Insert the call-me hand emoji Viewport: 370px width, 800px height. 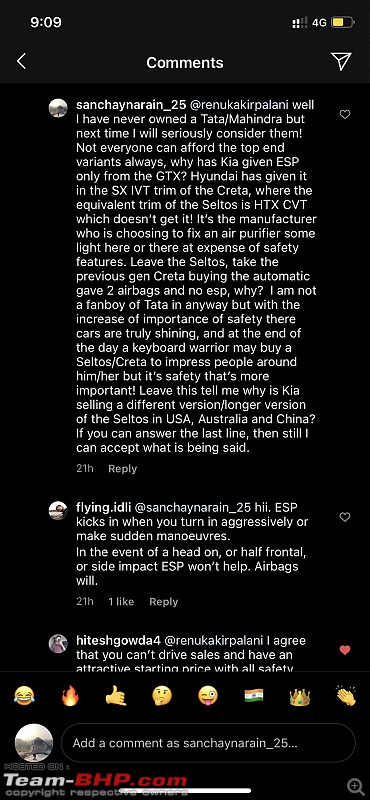116,695
